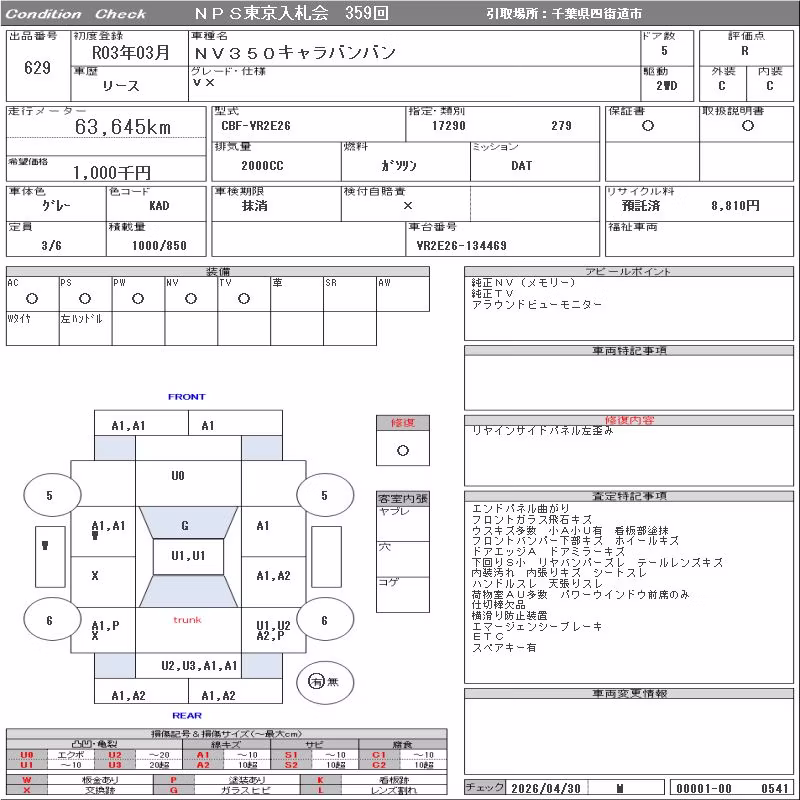Click the circle mark under NV equipment
The image size is (800, 800).
point(191,298)
